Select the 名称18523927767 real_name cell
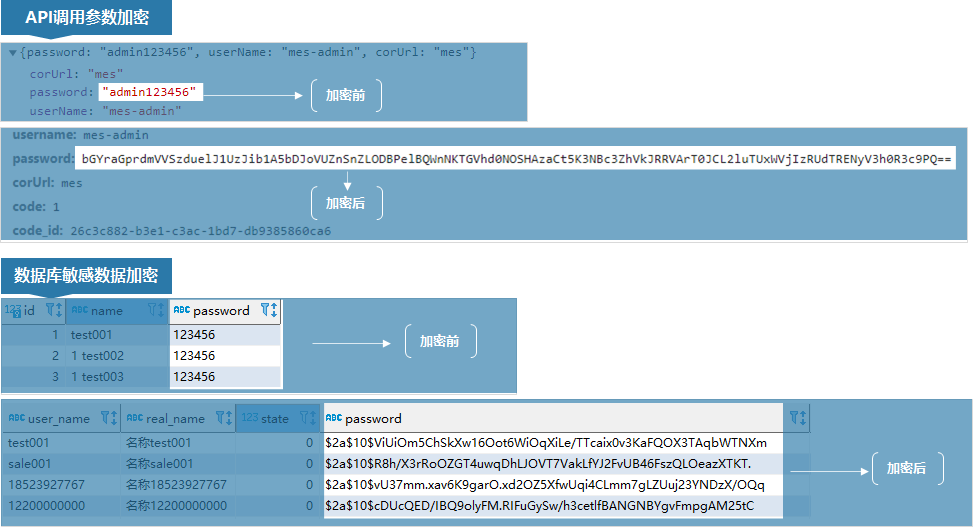 pyautogui.click(x=175, y=484)
